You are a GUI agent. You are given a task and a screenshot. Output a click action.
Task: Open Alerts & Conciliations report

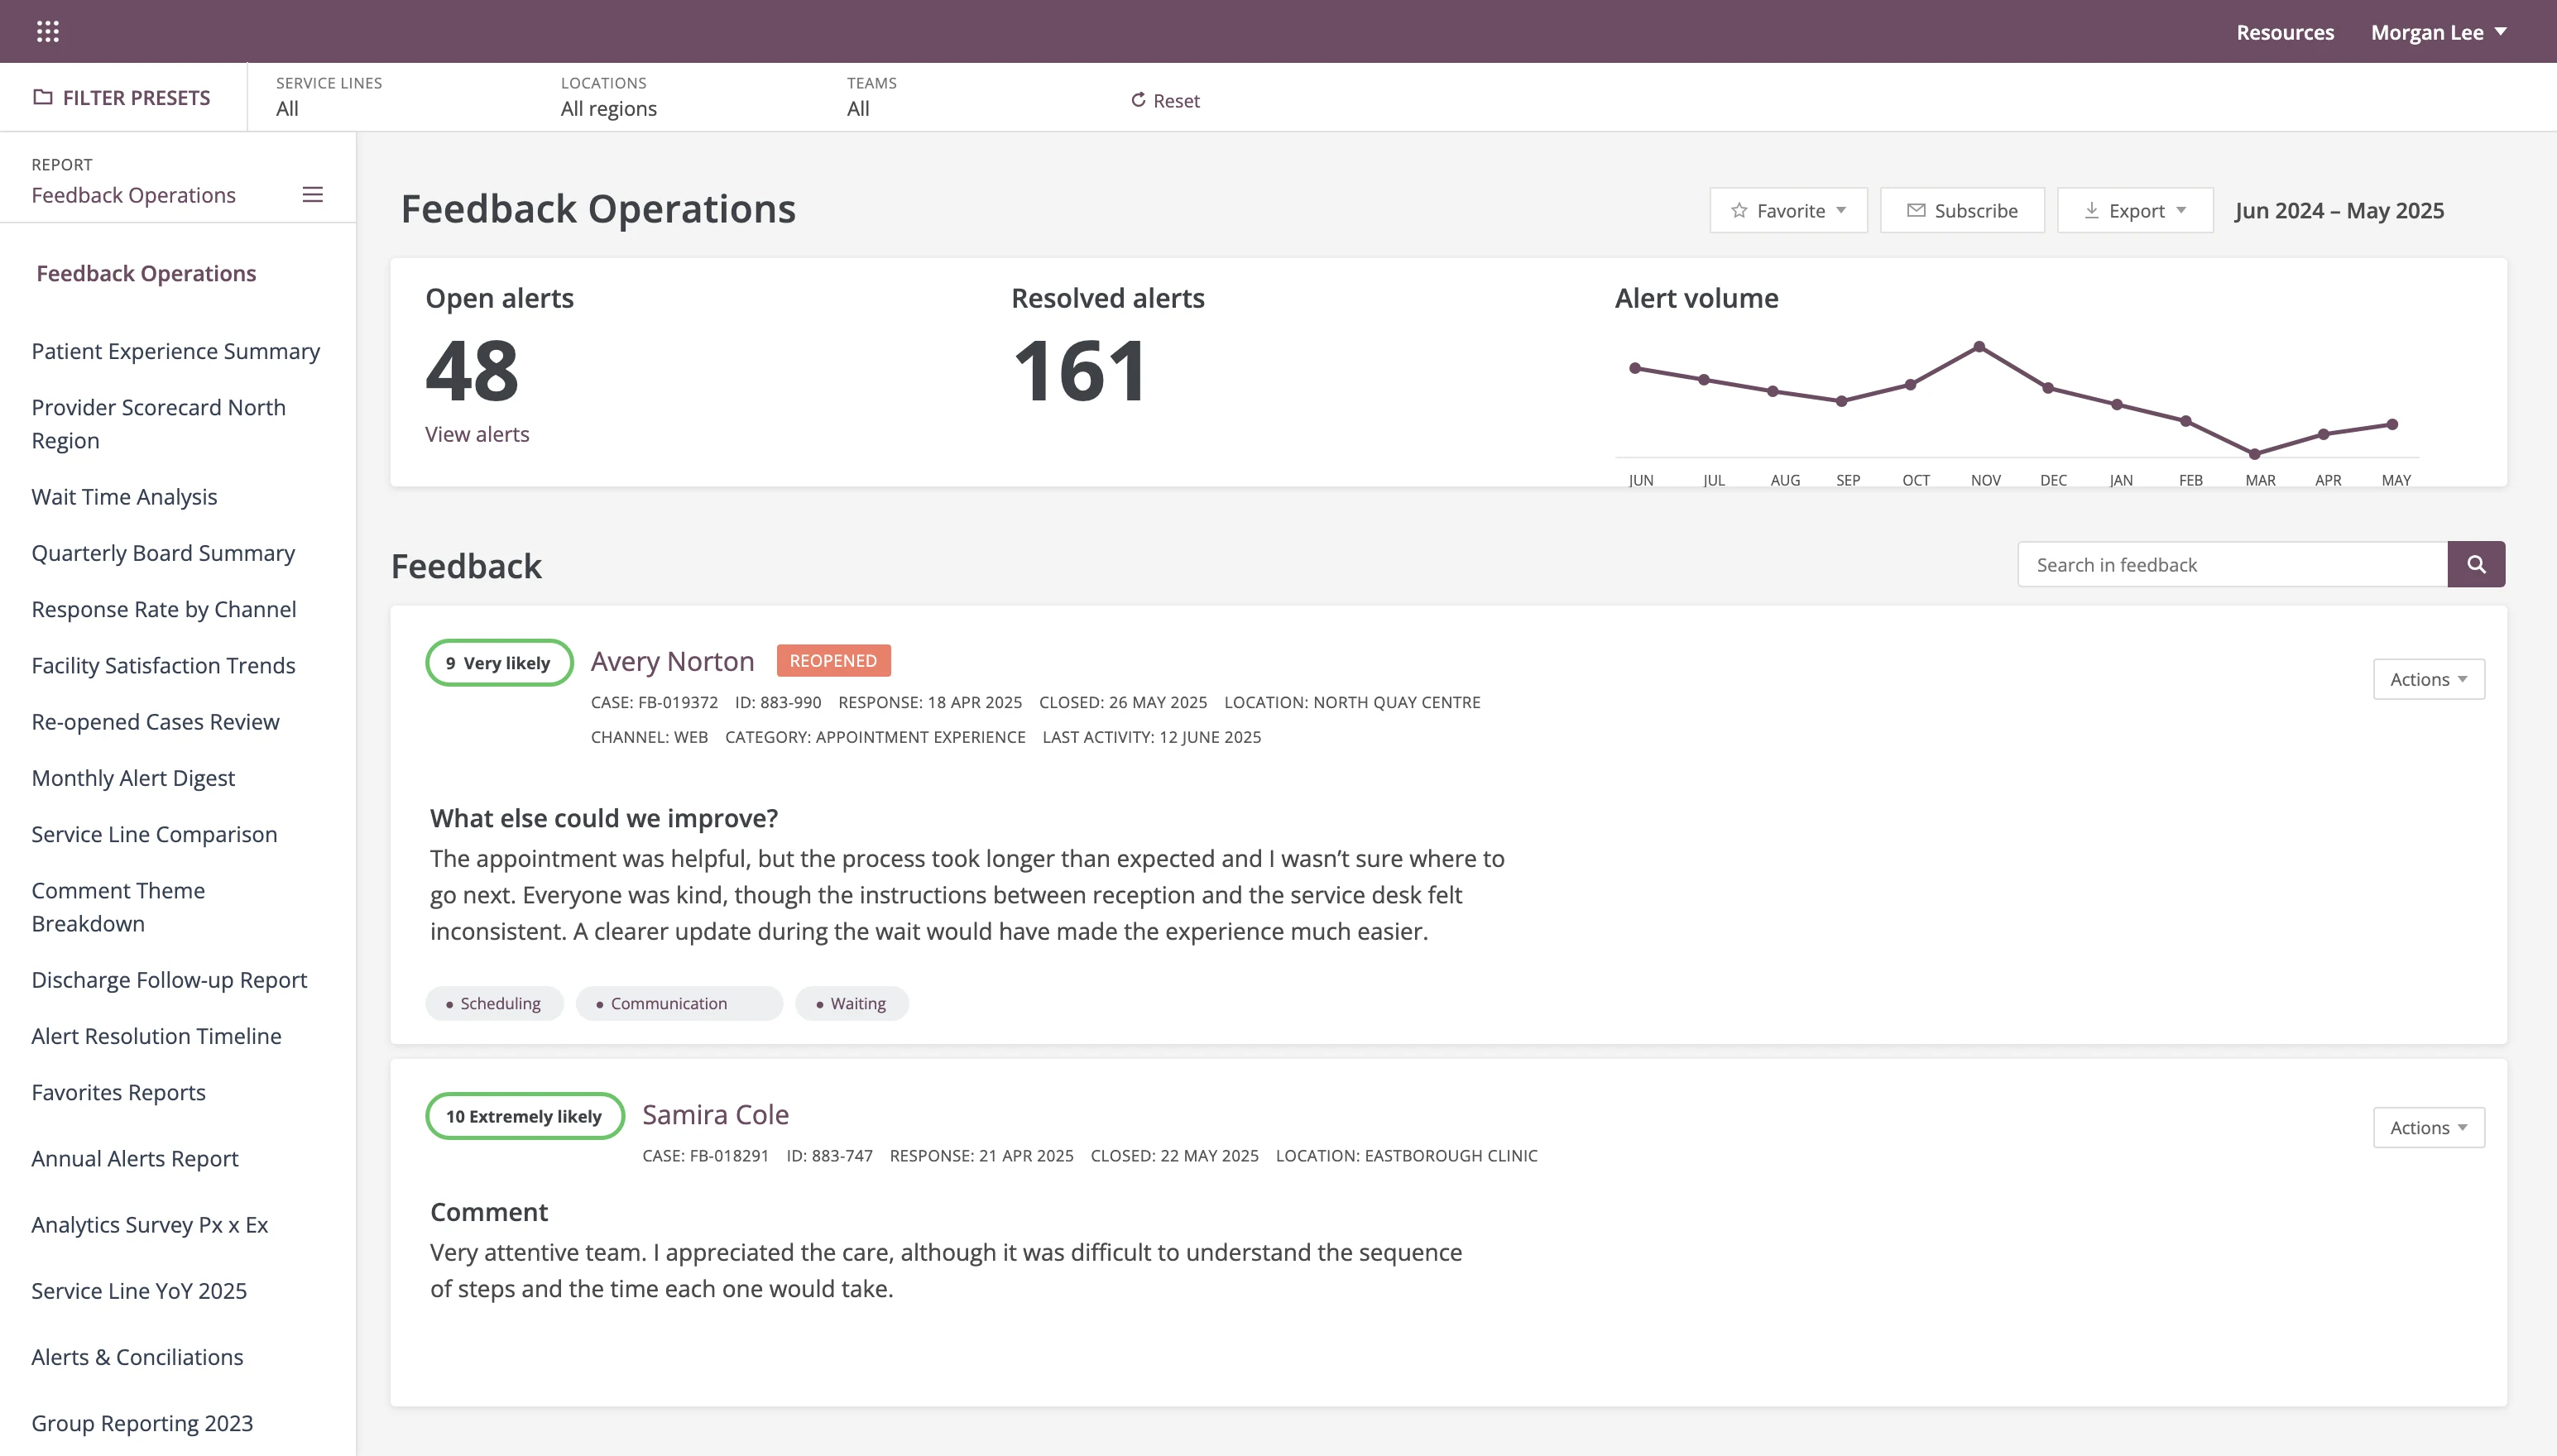(x=137, y=1357)
